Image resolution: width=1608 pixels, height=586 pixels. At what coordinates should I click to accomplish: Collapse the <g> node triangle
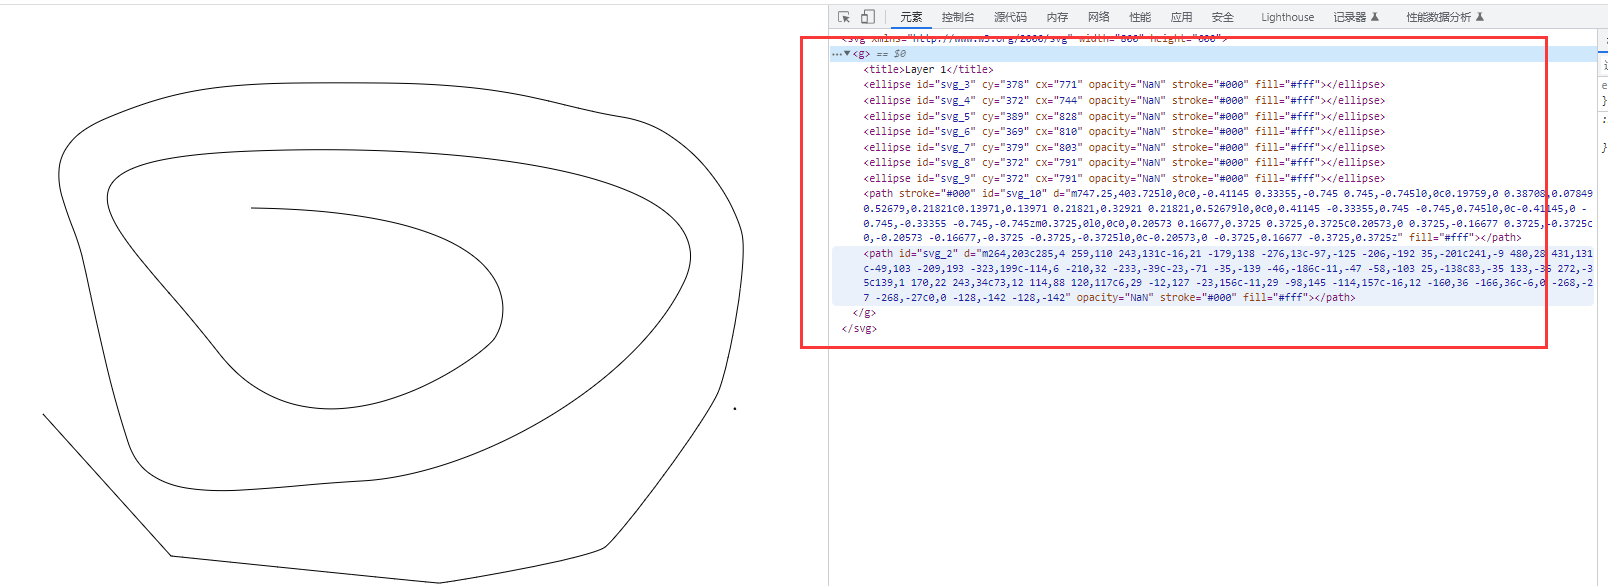pos(847,54)
